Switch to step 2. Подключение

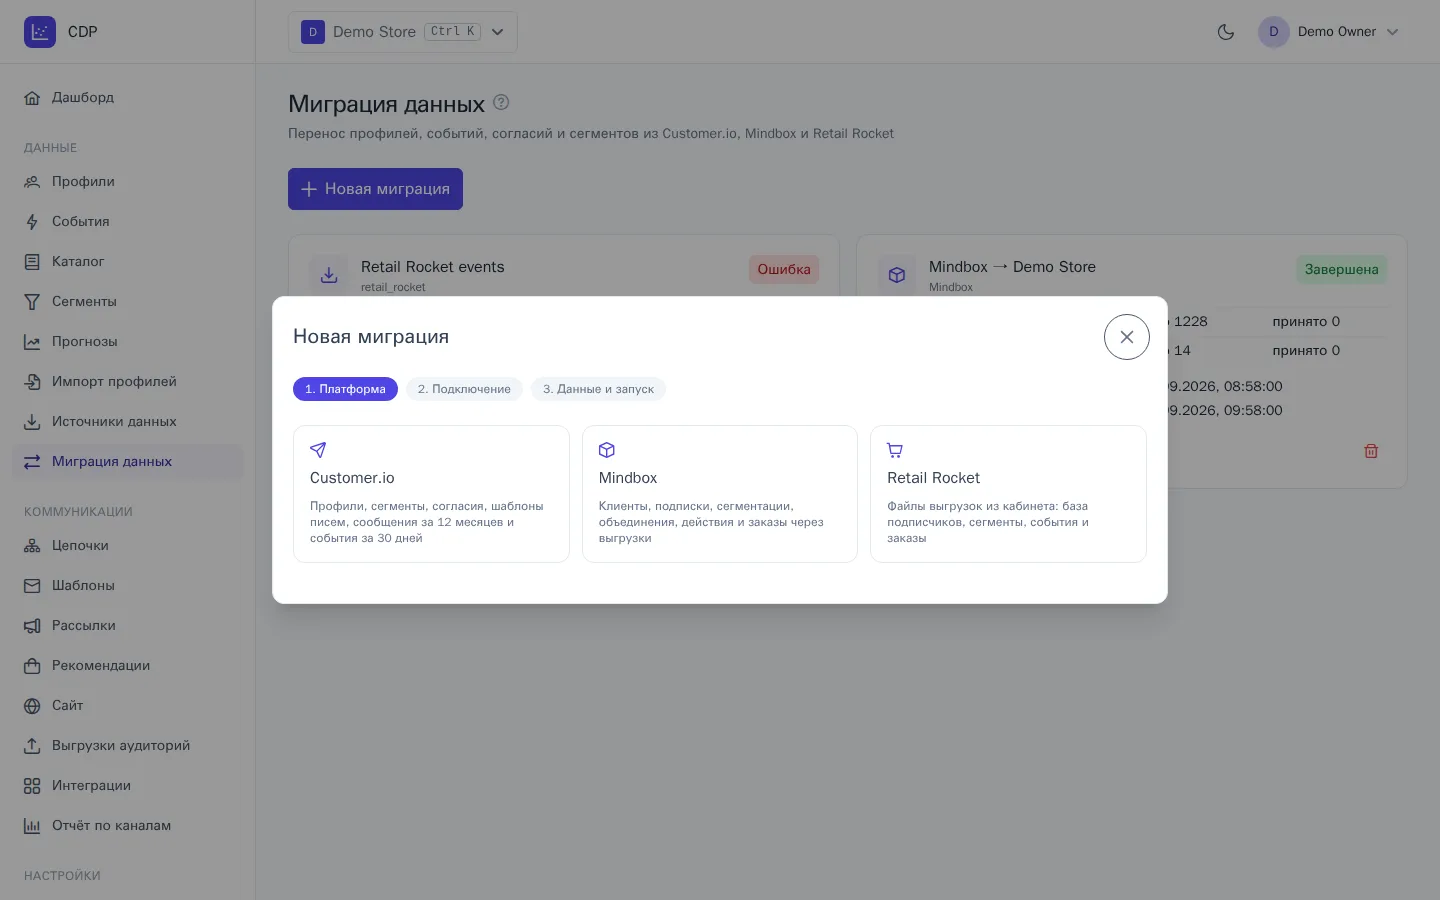(464, 389)
